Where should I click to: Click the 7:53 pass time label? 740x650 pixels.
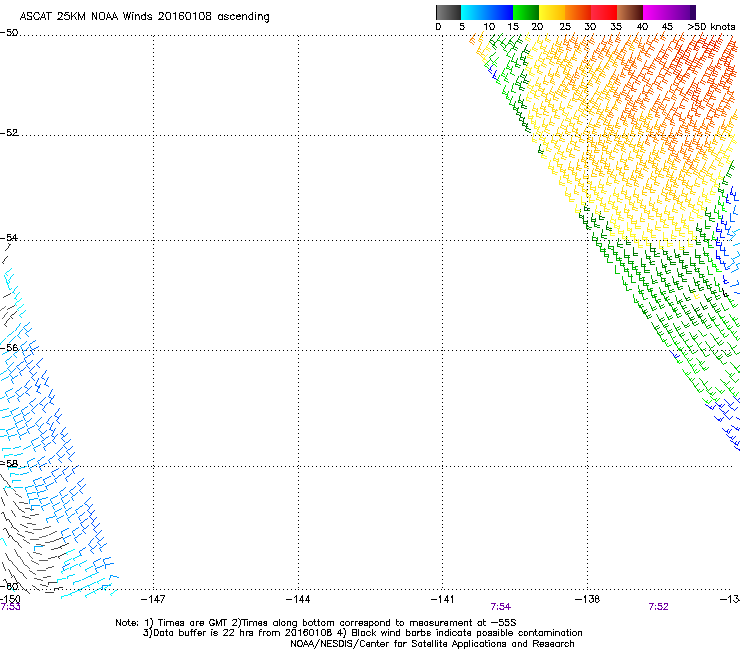[x=10, y=607]
